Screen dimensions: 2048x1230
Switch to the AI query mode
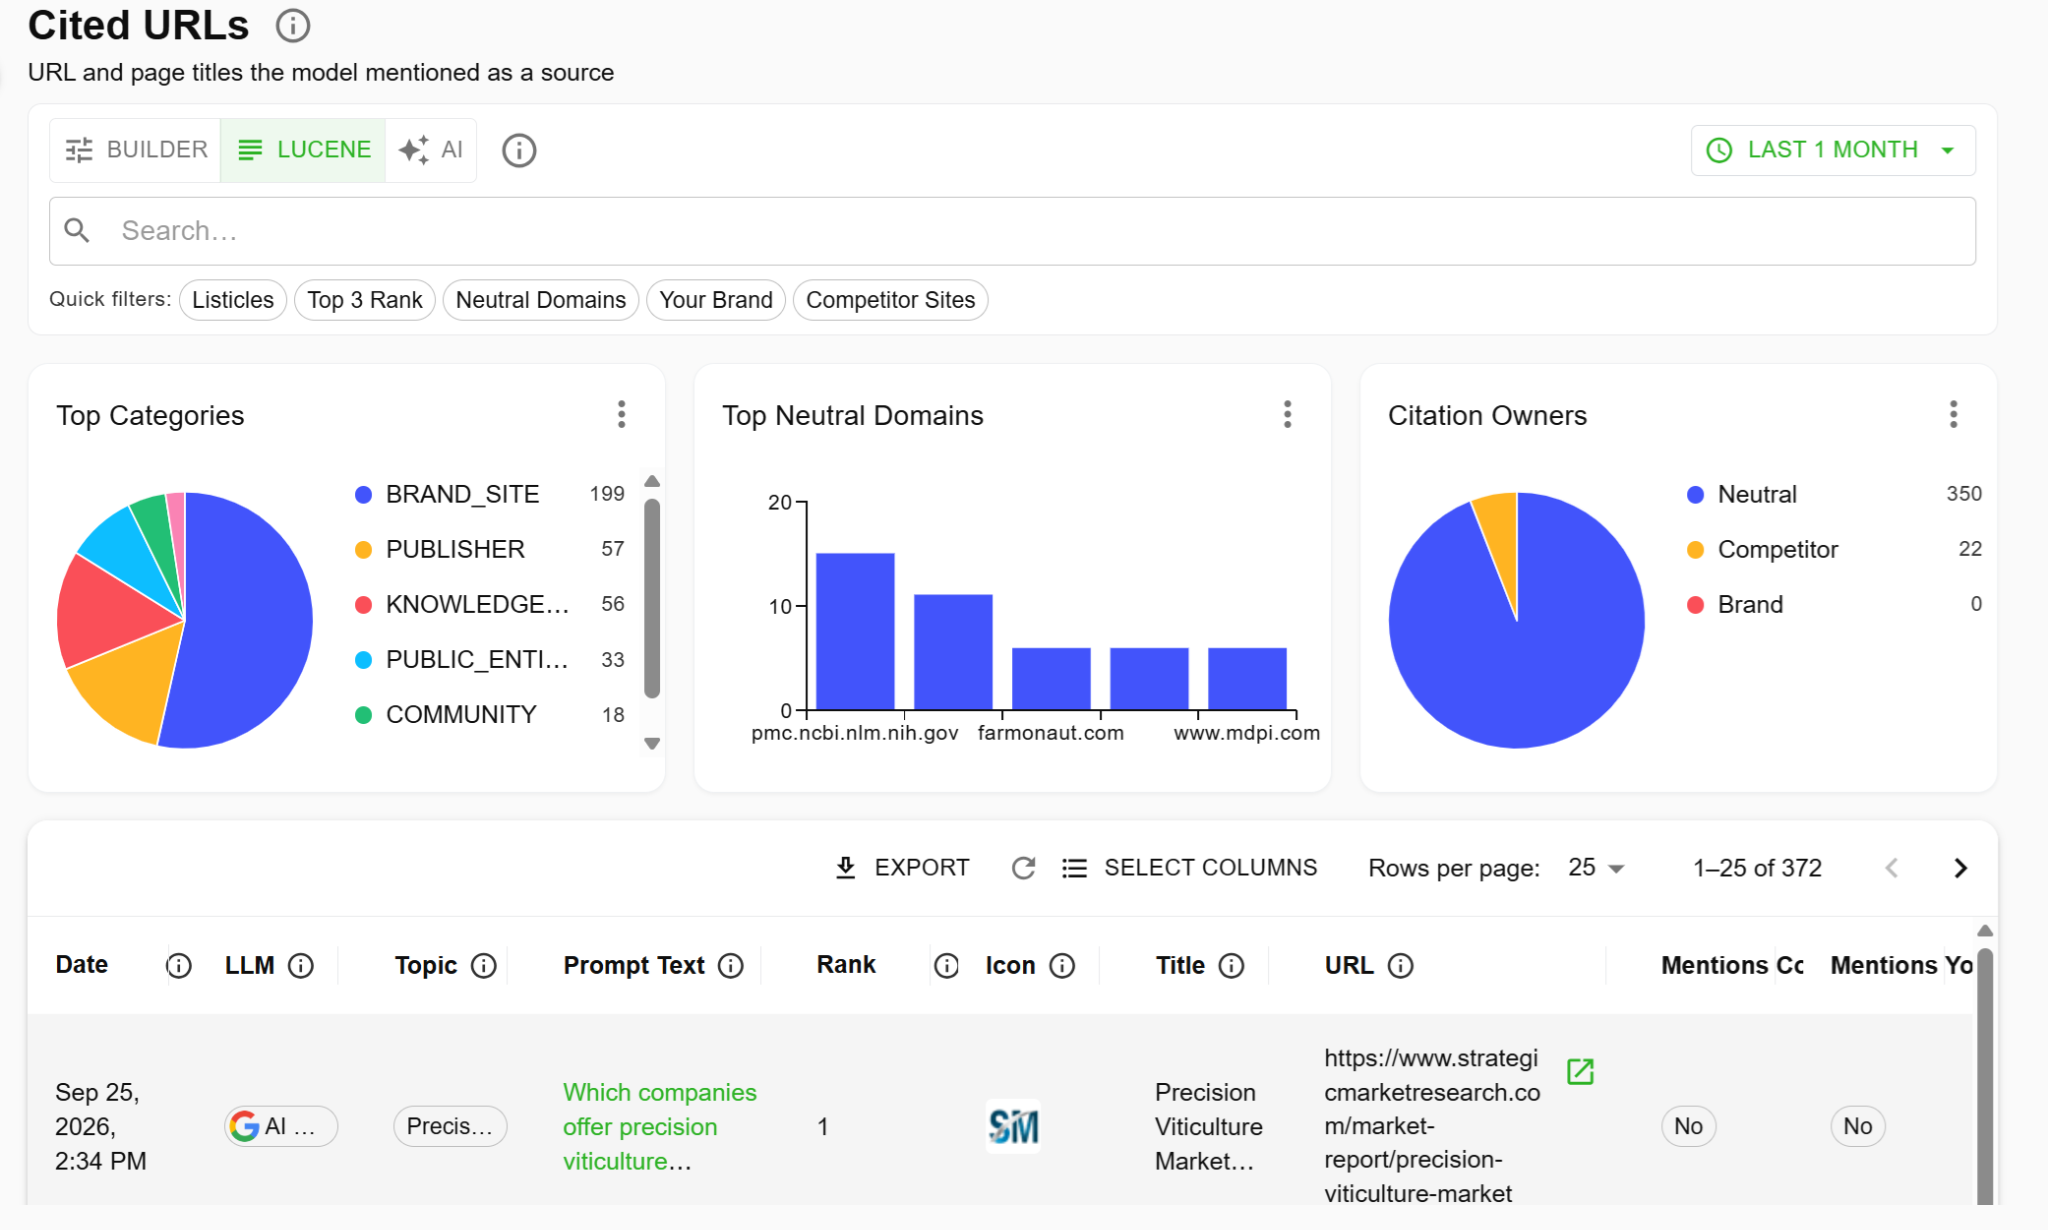pos(431,150)
